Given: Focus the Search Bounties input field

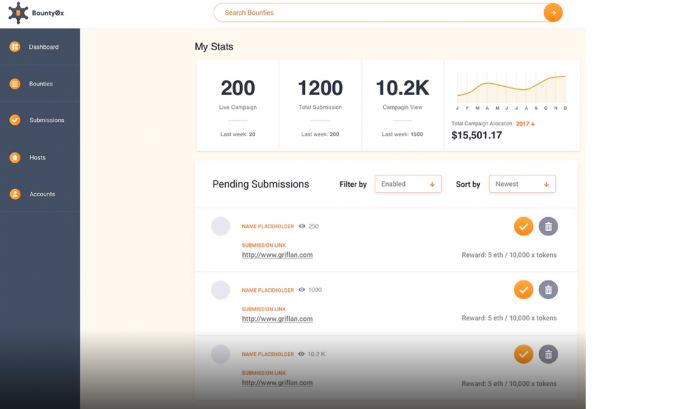Looking at the screenshot, I should (x=379, y=13).
